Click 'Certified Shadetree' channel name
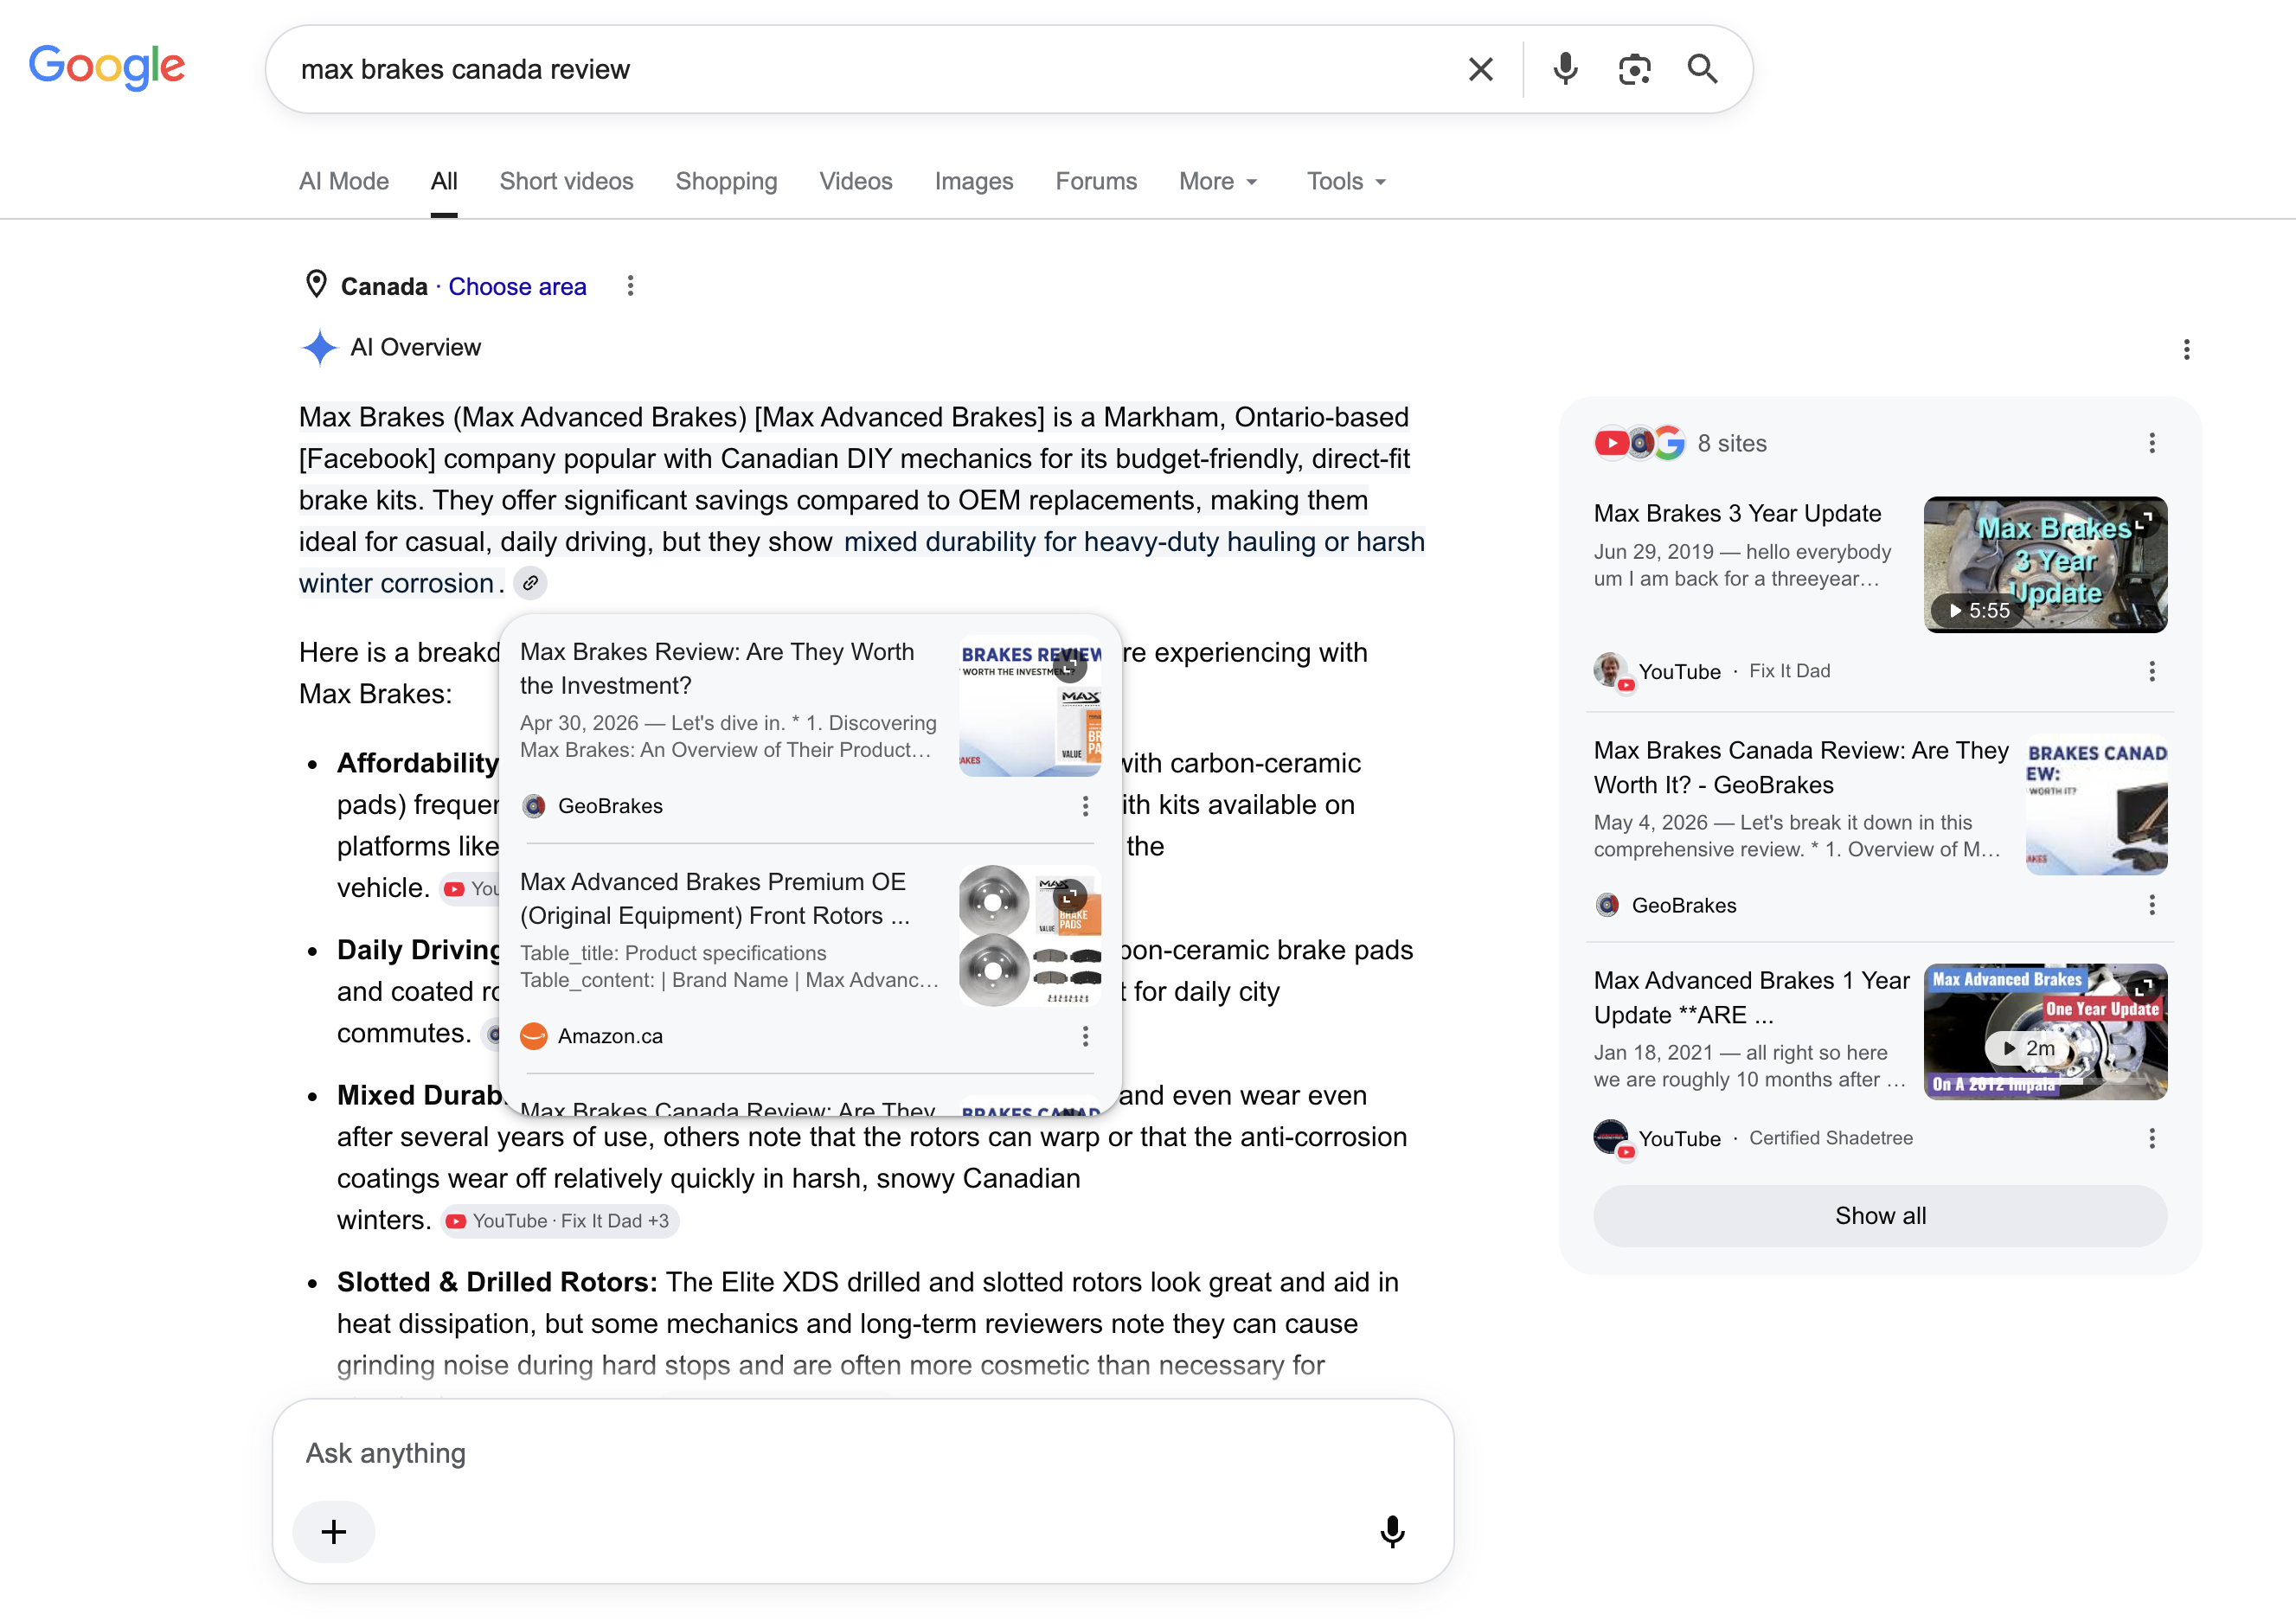The width and height of the screenshot is (2296, 1621). click(1831, 1138)
